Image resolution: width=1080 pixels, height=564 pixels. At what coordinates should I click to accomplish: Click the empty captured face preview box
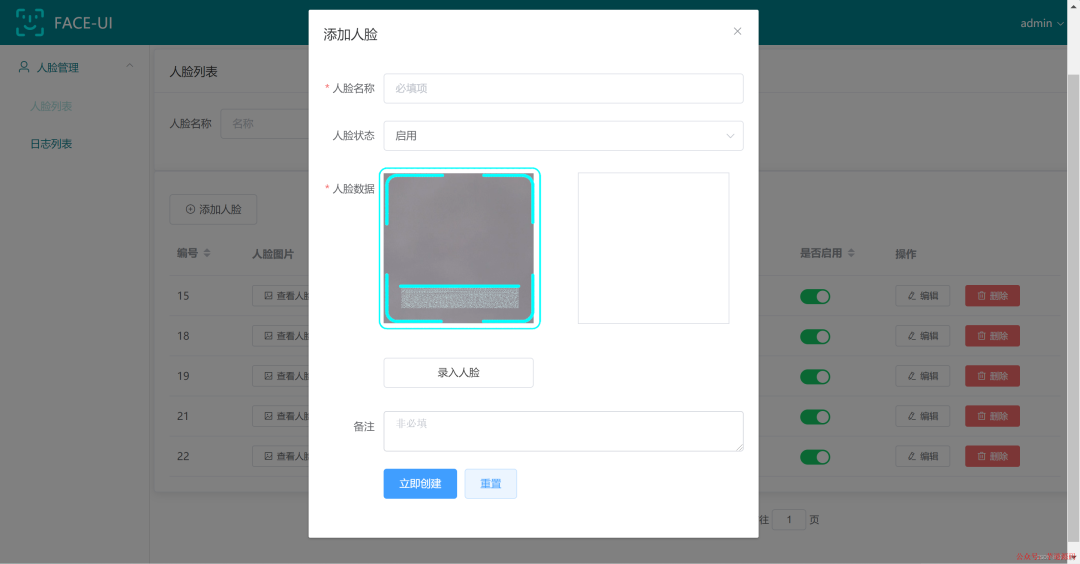653,248
